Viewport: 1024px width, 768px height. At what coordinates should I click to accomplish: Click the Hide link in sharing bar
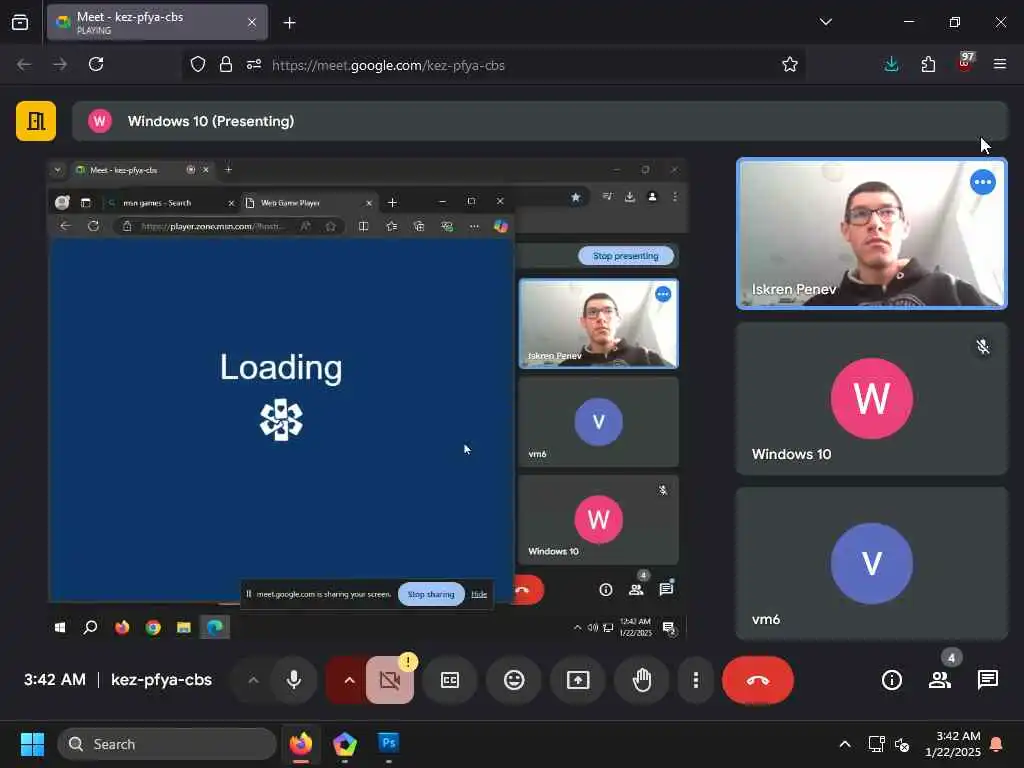click(479, 594)
